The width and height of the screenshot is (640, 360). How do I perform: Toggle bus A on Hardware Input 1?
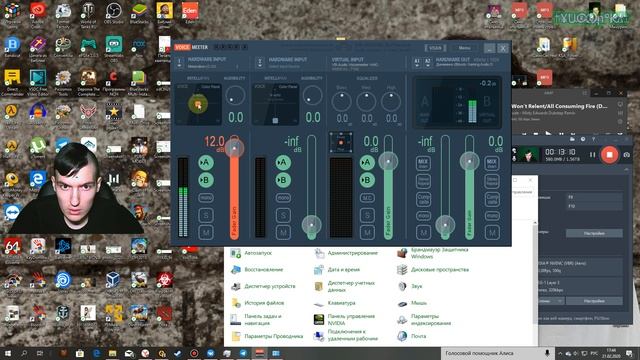(206, 162)
